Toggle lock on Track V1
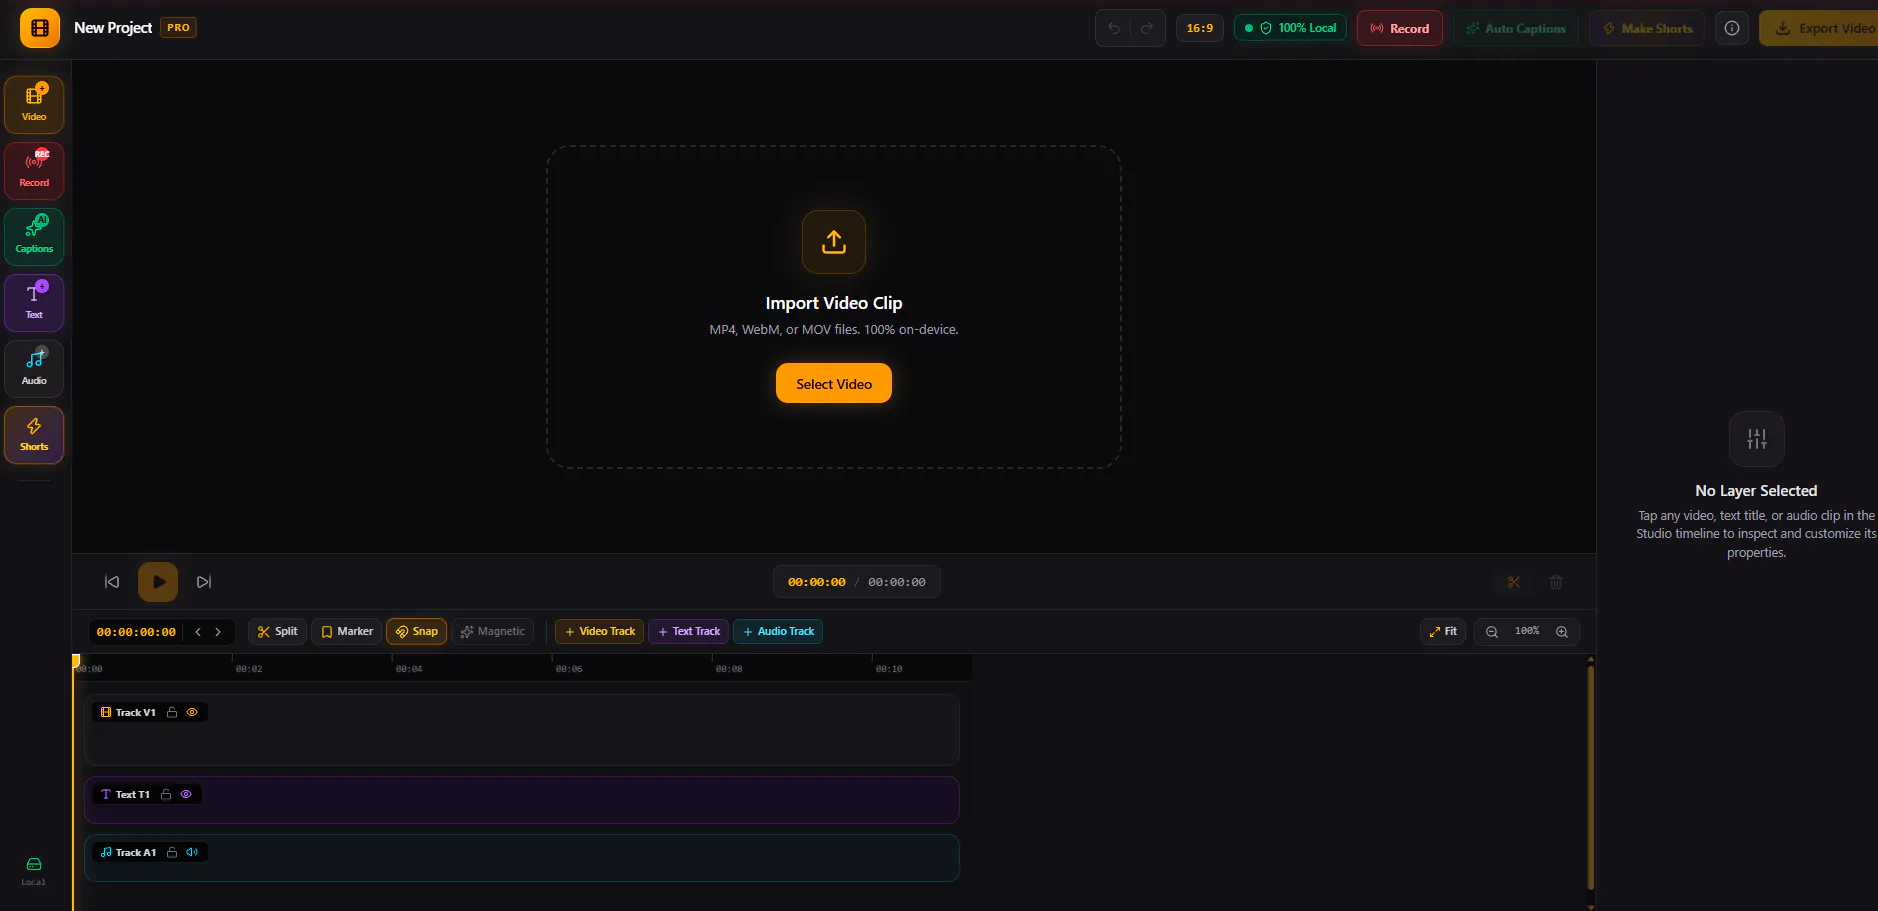 coord(172,713)
